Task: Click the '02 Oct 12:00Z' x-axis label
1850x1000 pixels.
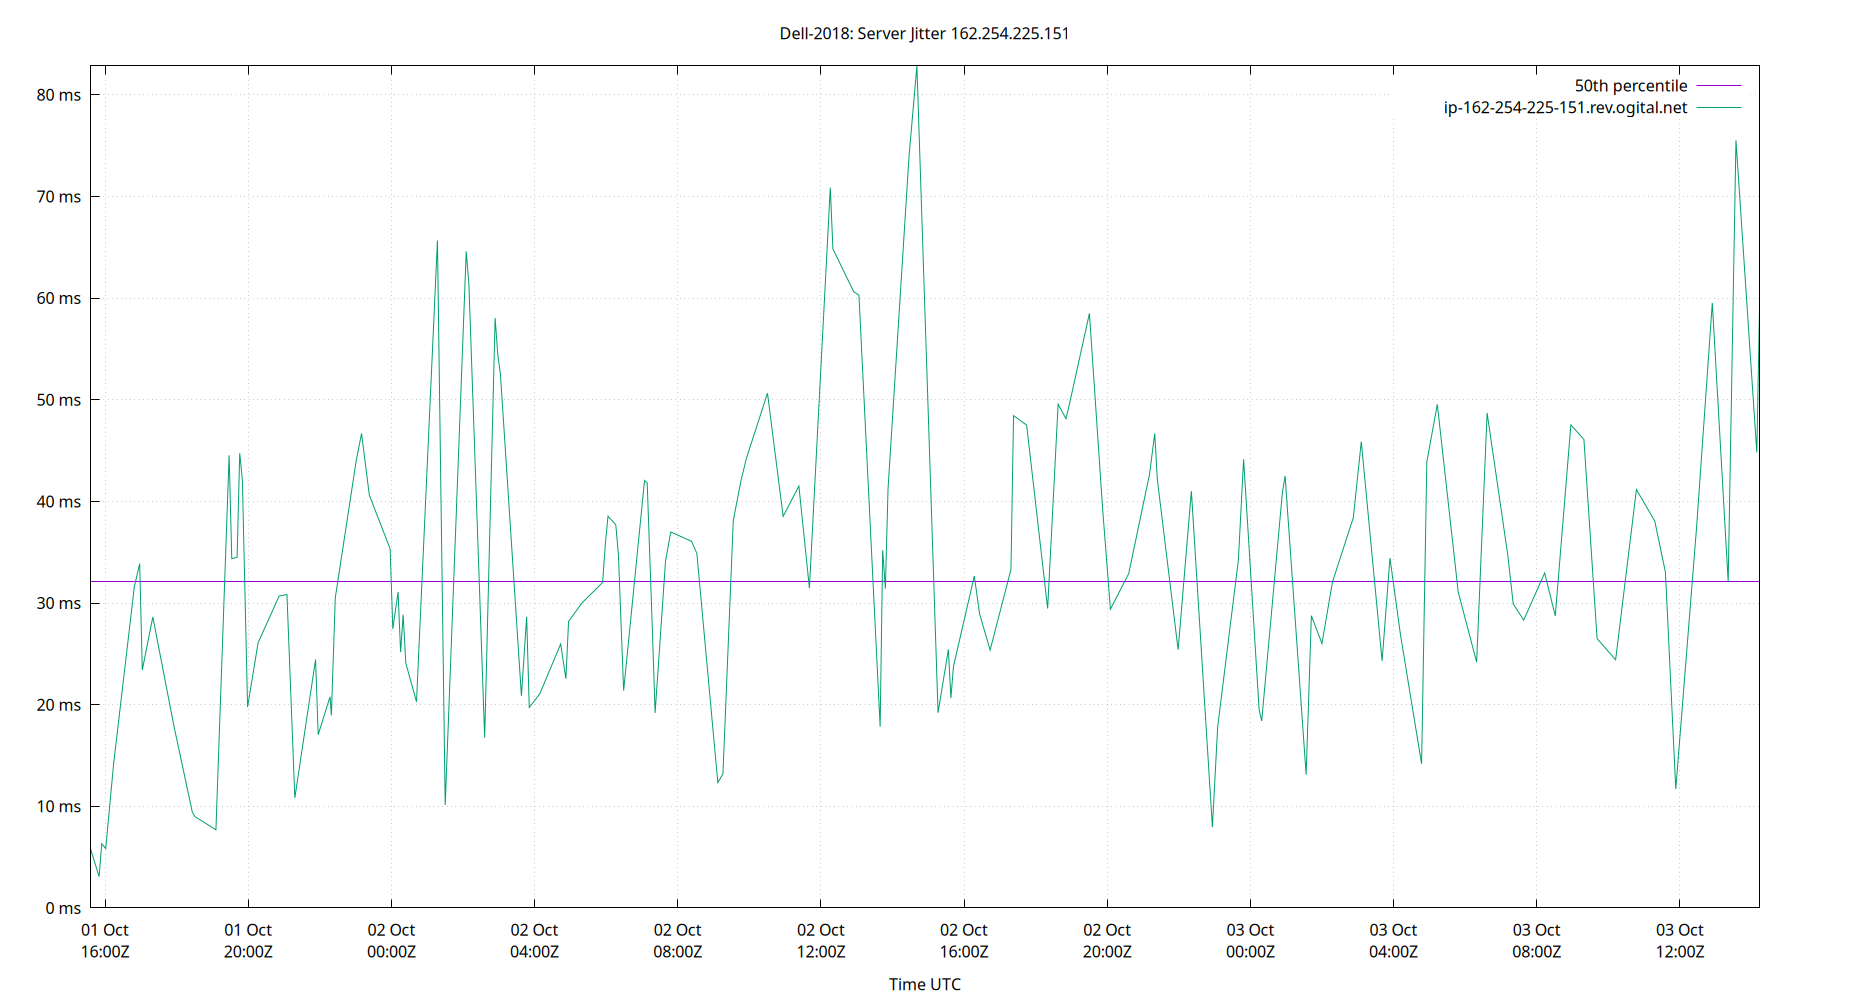Action: tap(821, 941)
